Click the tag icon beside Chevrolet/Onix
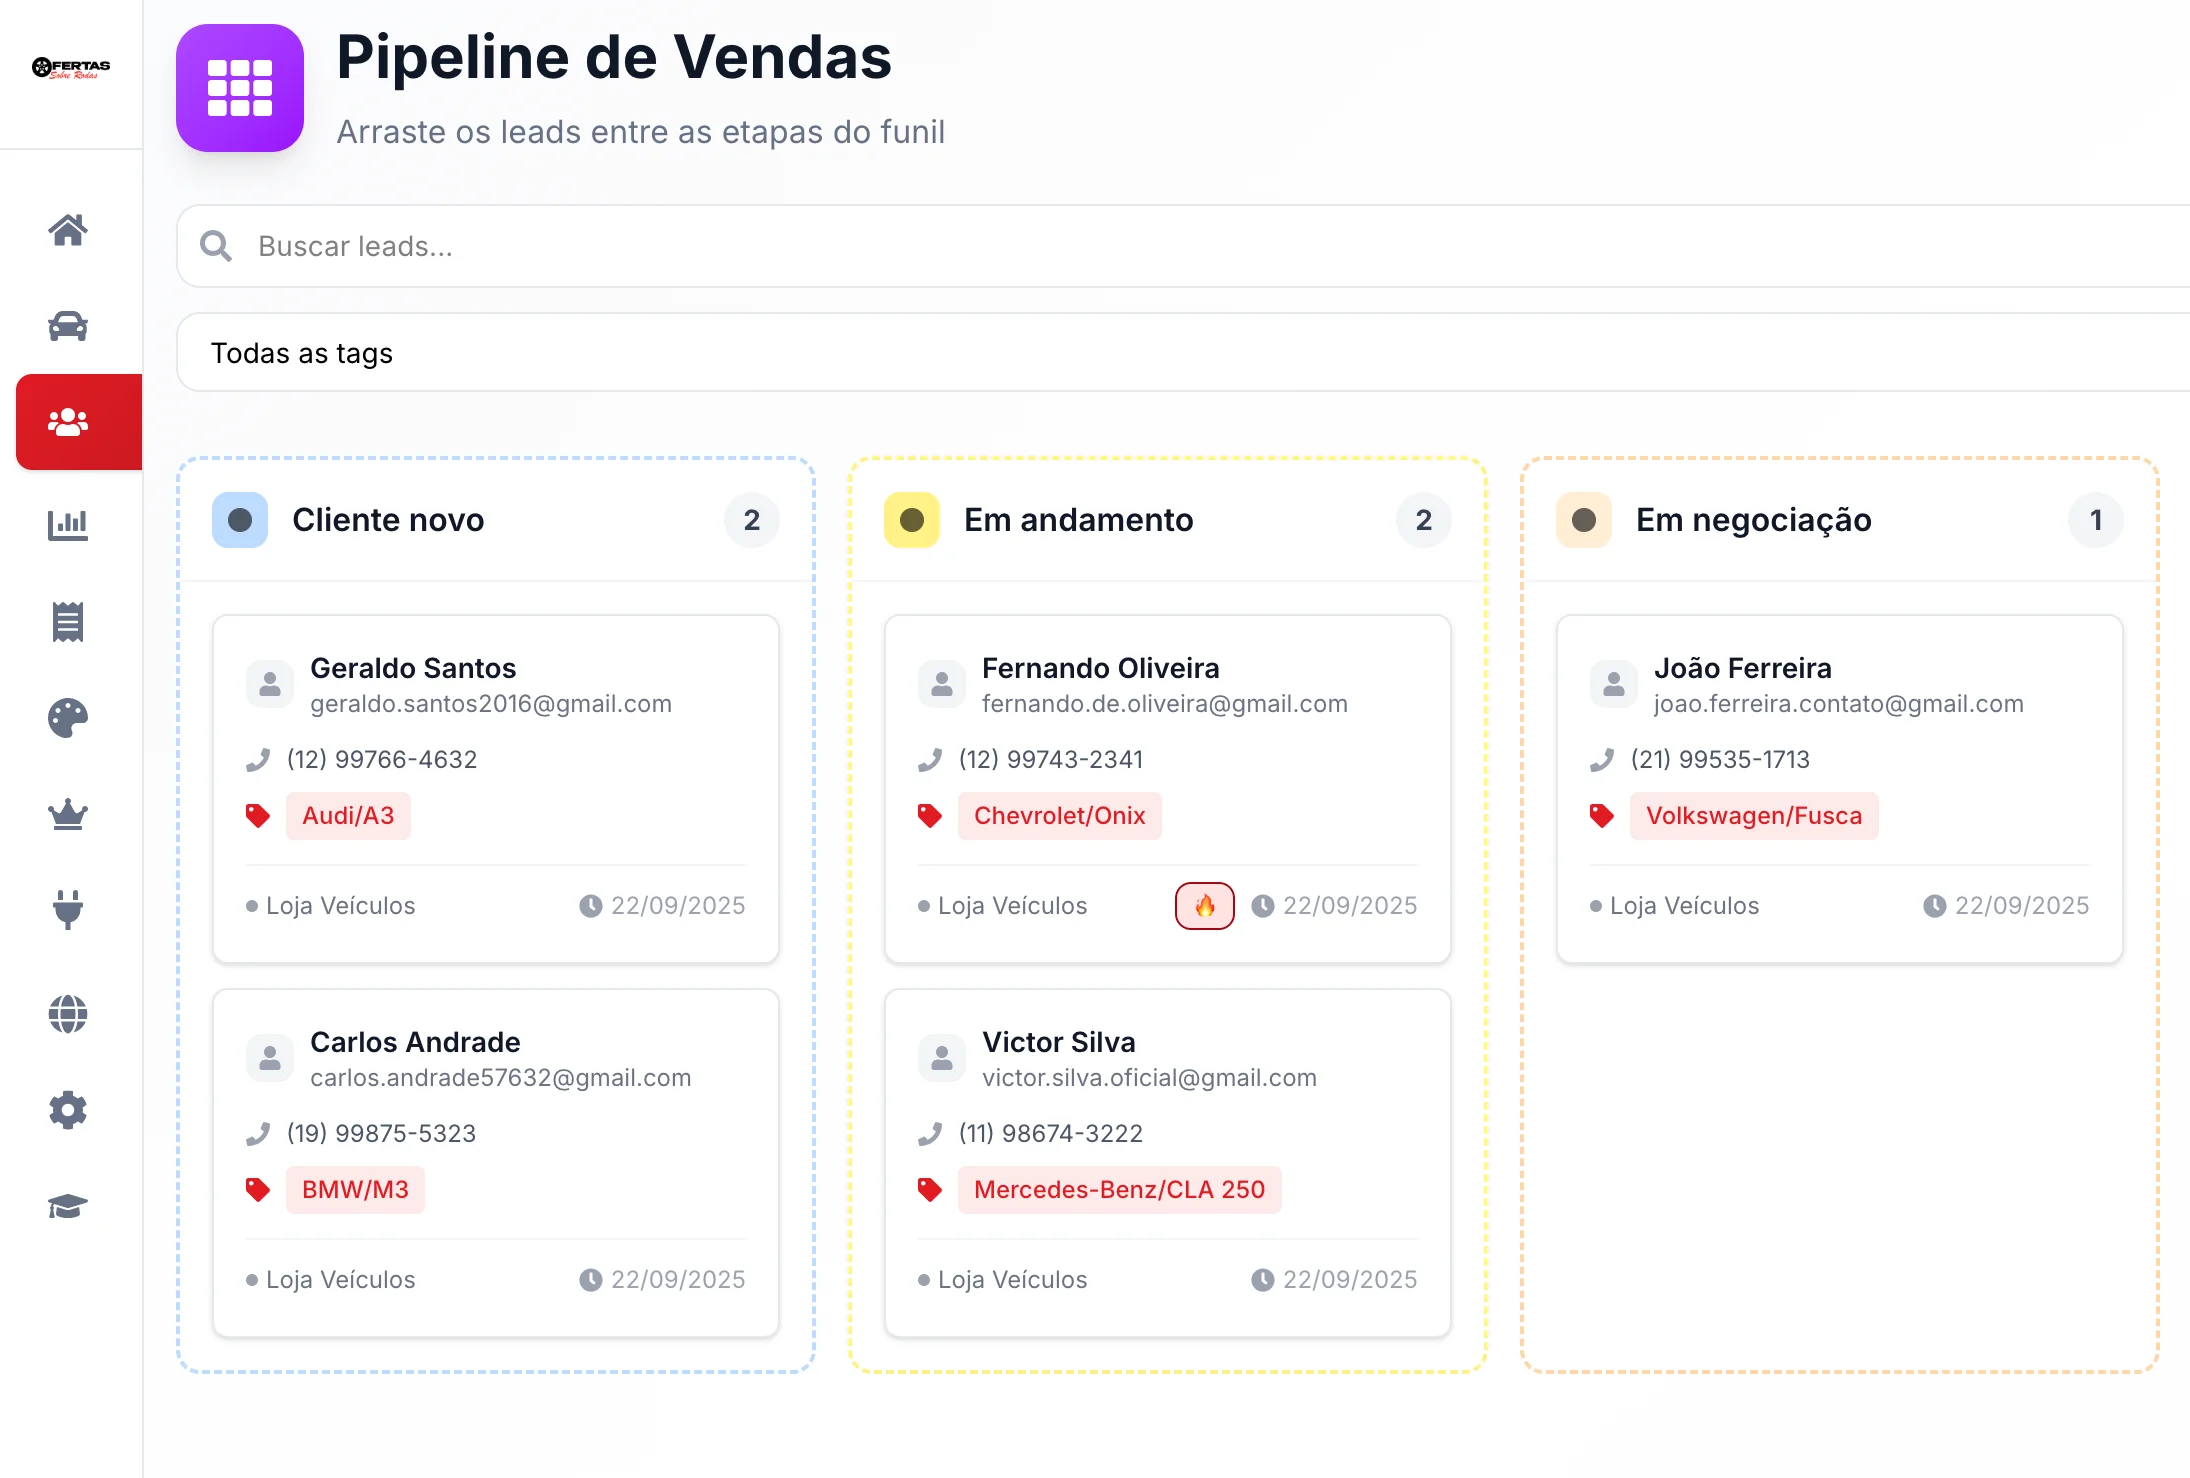 coord(930,816)
